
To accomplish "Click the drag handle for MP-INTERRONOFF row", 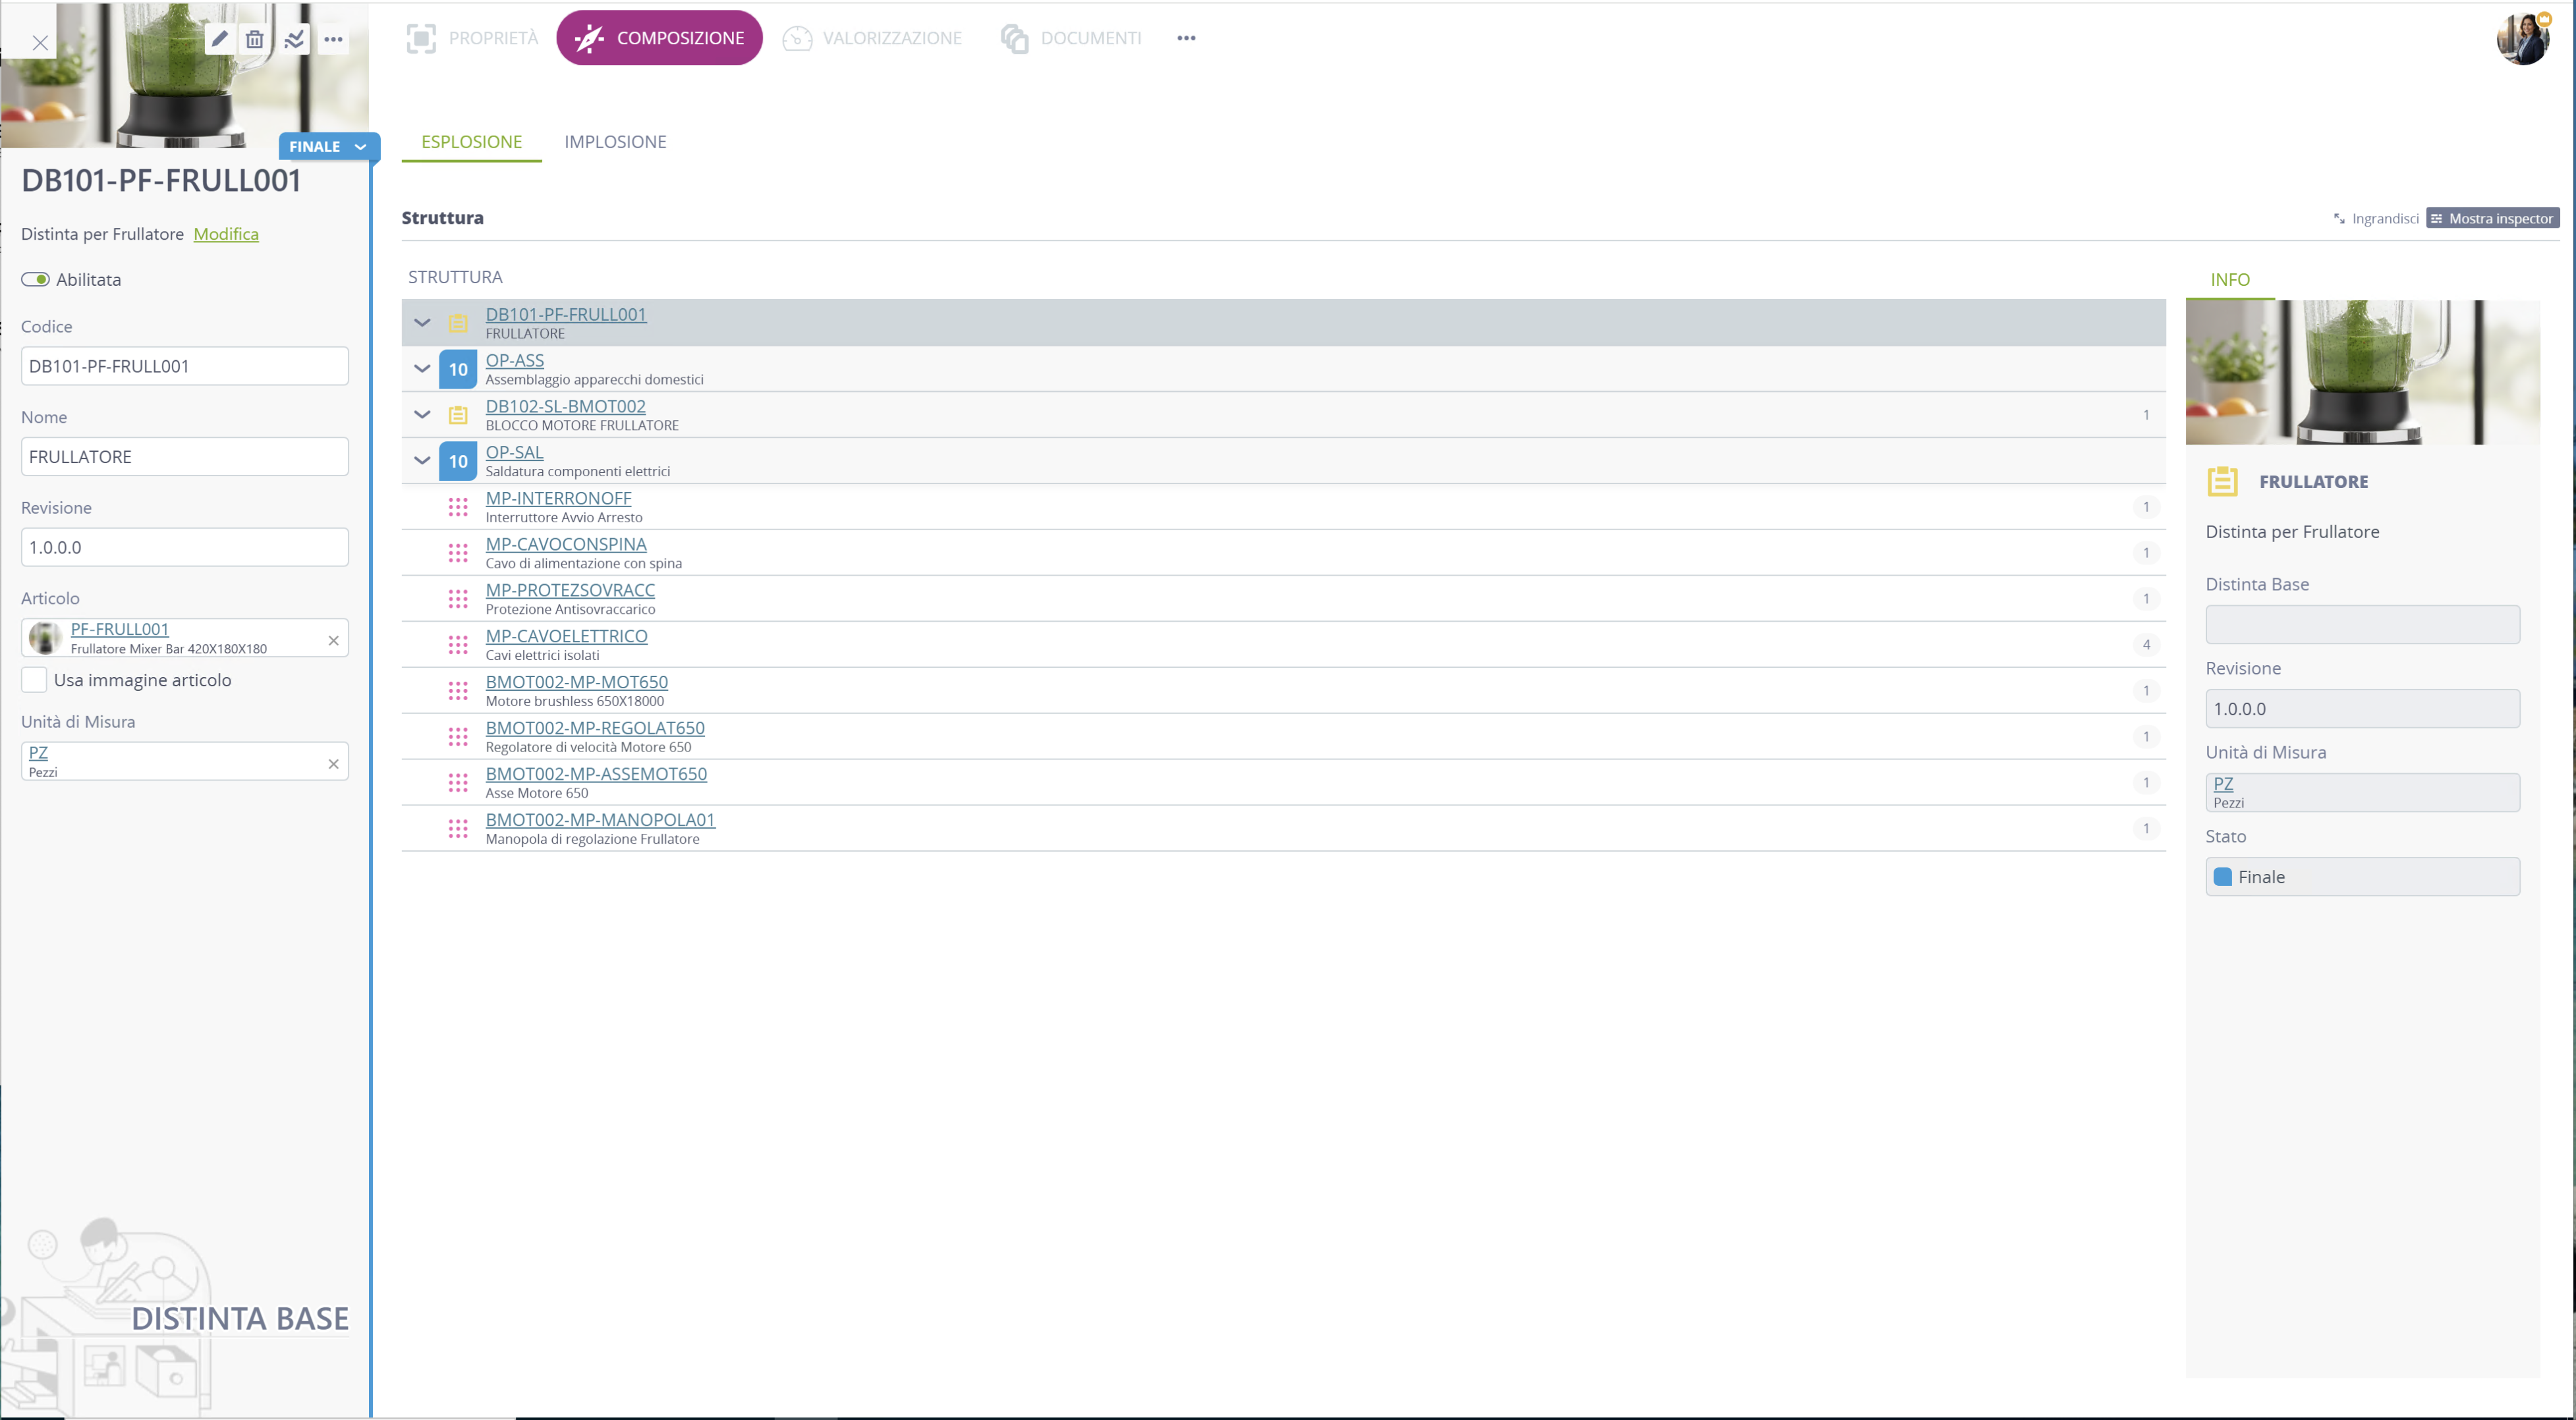I will (x=458, y=507).
